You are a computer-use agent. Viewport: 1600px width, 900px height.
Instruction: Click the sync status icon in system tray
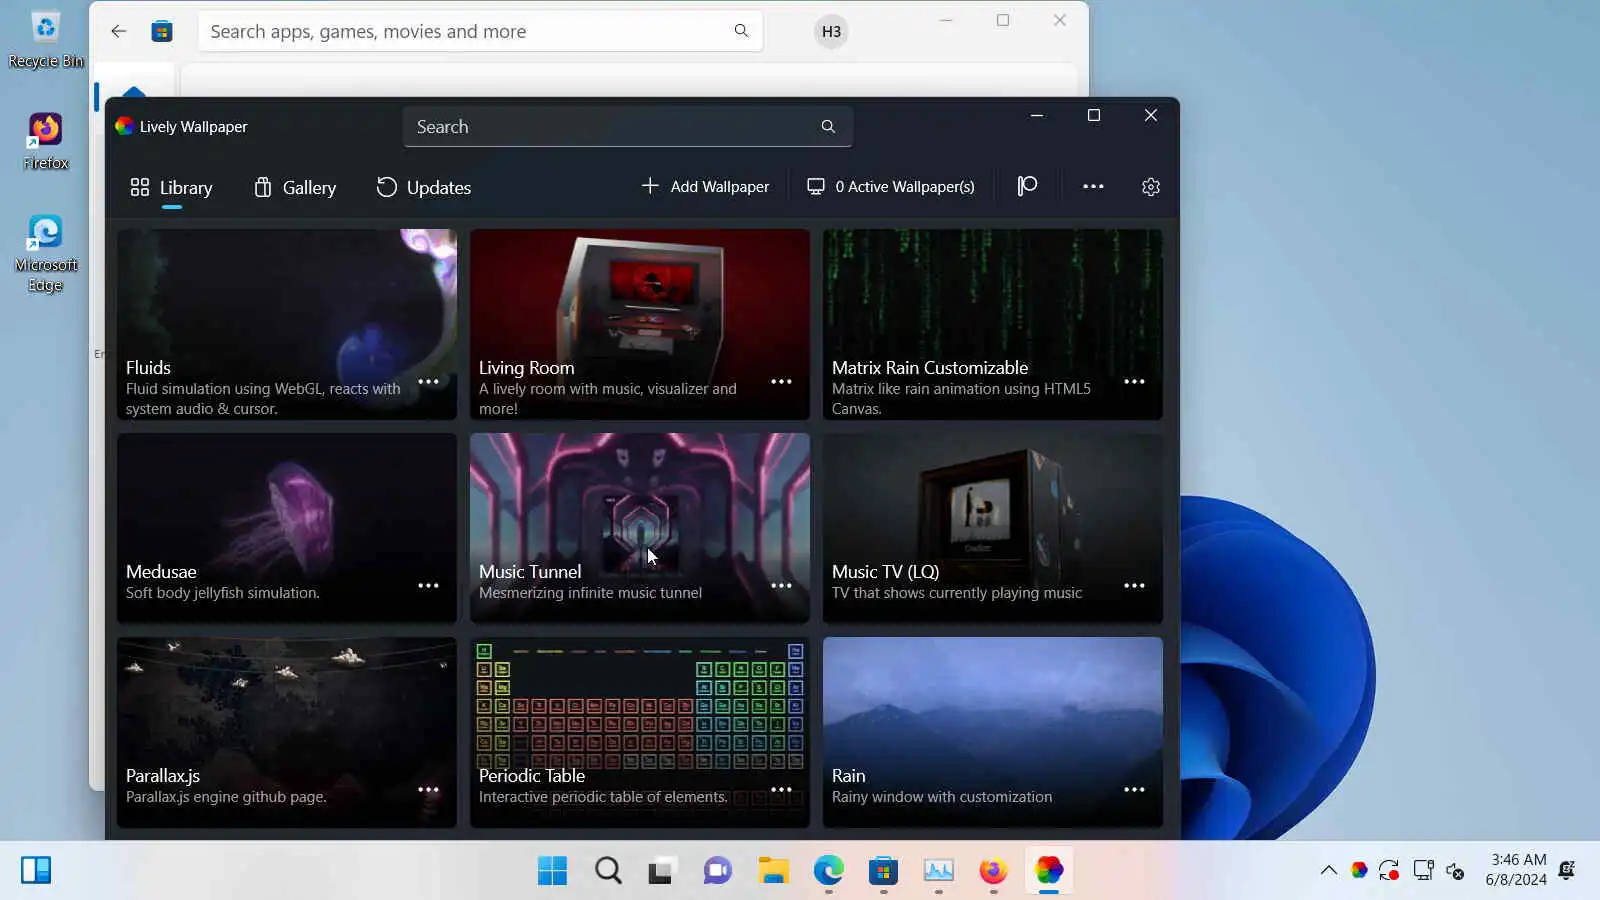click(1389, 870)
